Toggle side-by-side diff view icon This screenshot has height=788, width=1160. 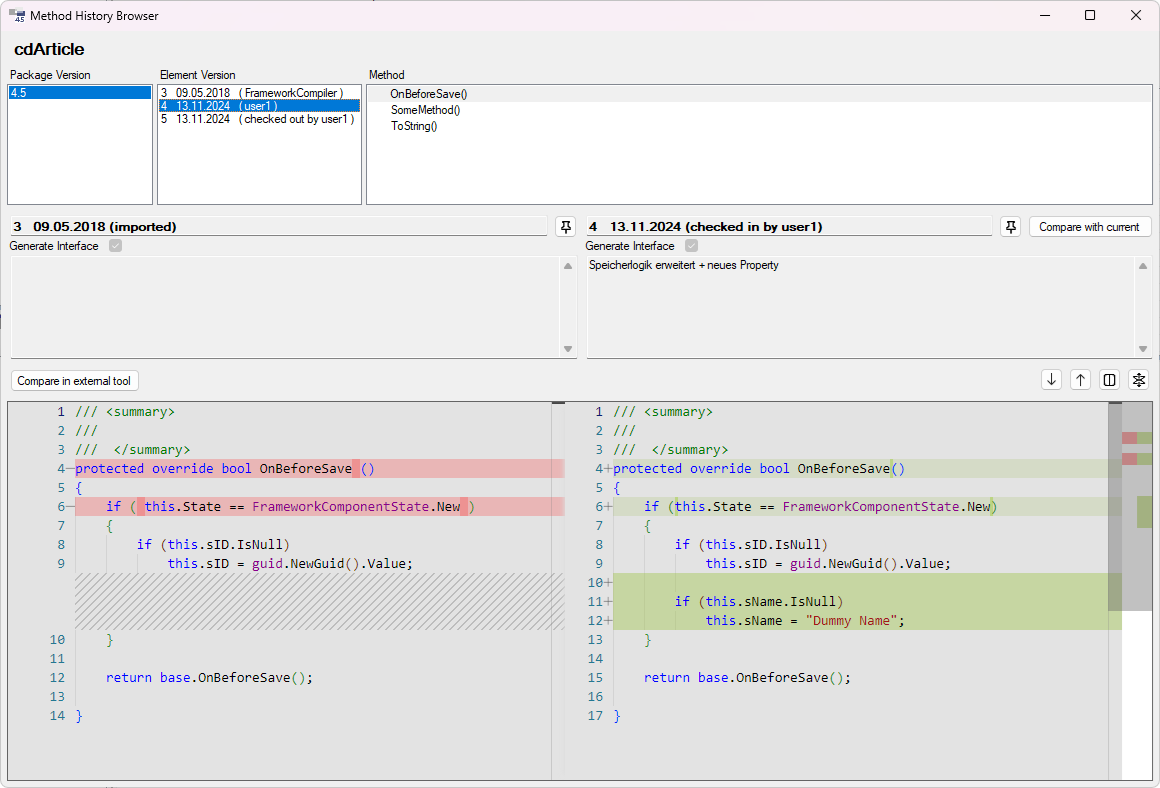[x=1110, y=380]
